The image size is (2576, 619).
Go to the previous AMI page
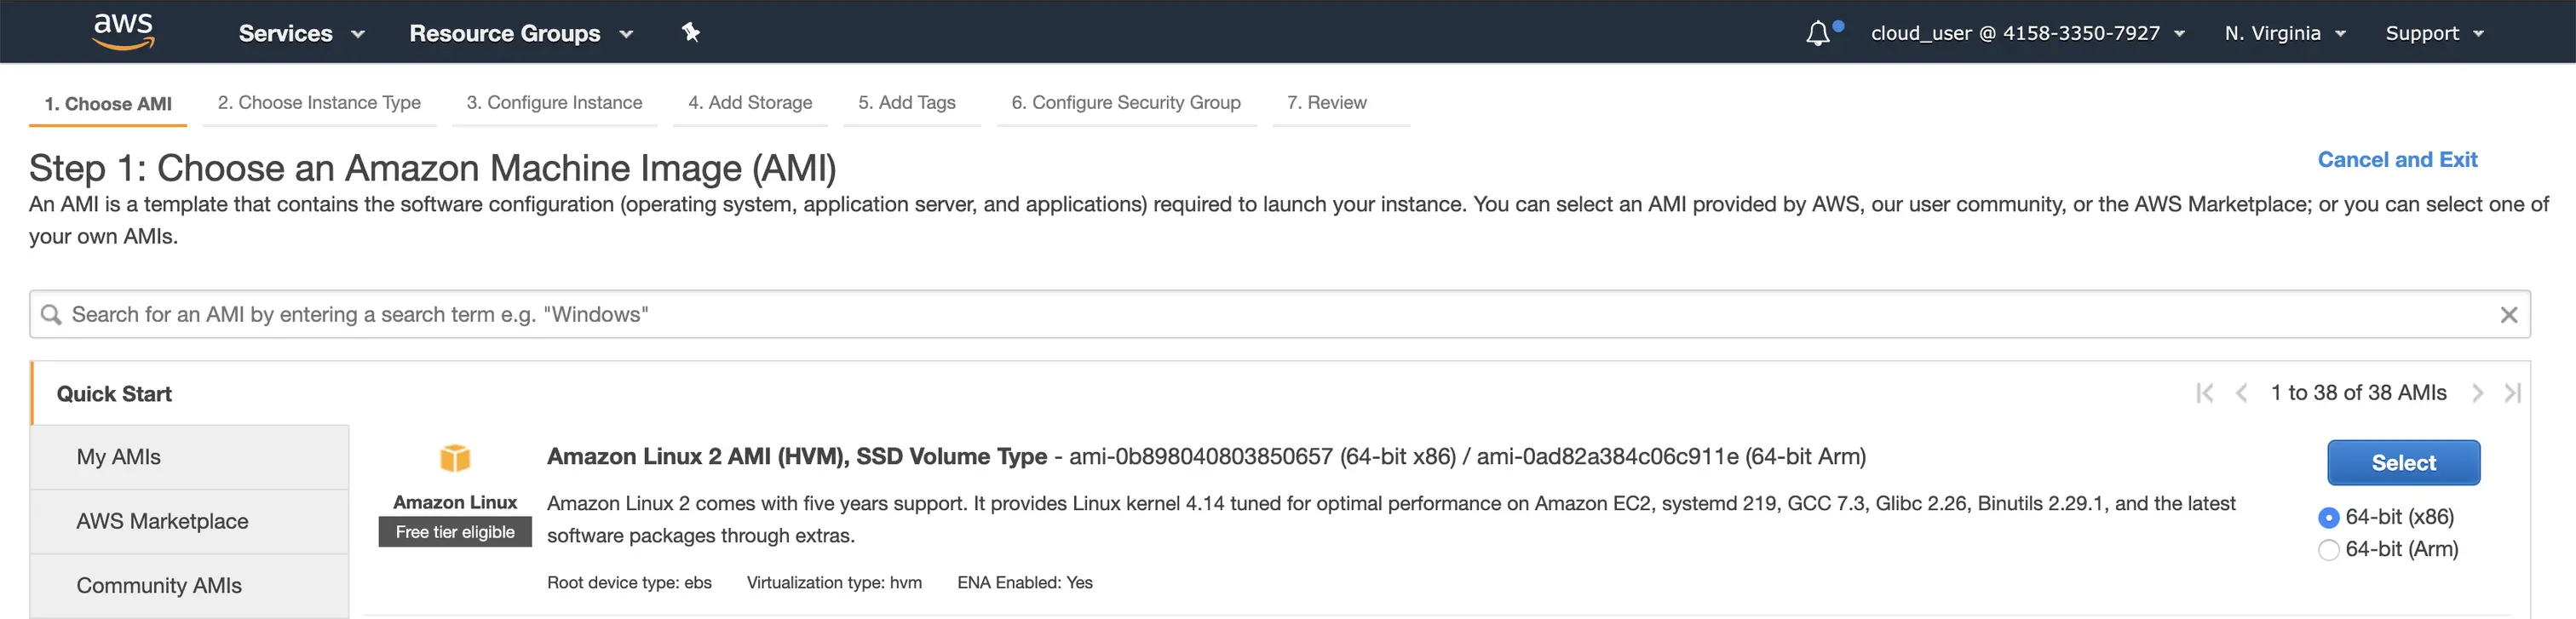tap(2241, 393)
